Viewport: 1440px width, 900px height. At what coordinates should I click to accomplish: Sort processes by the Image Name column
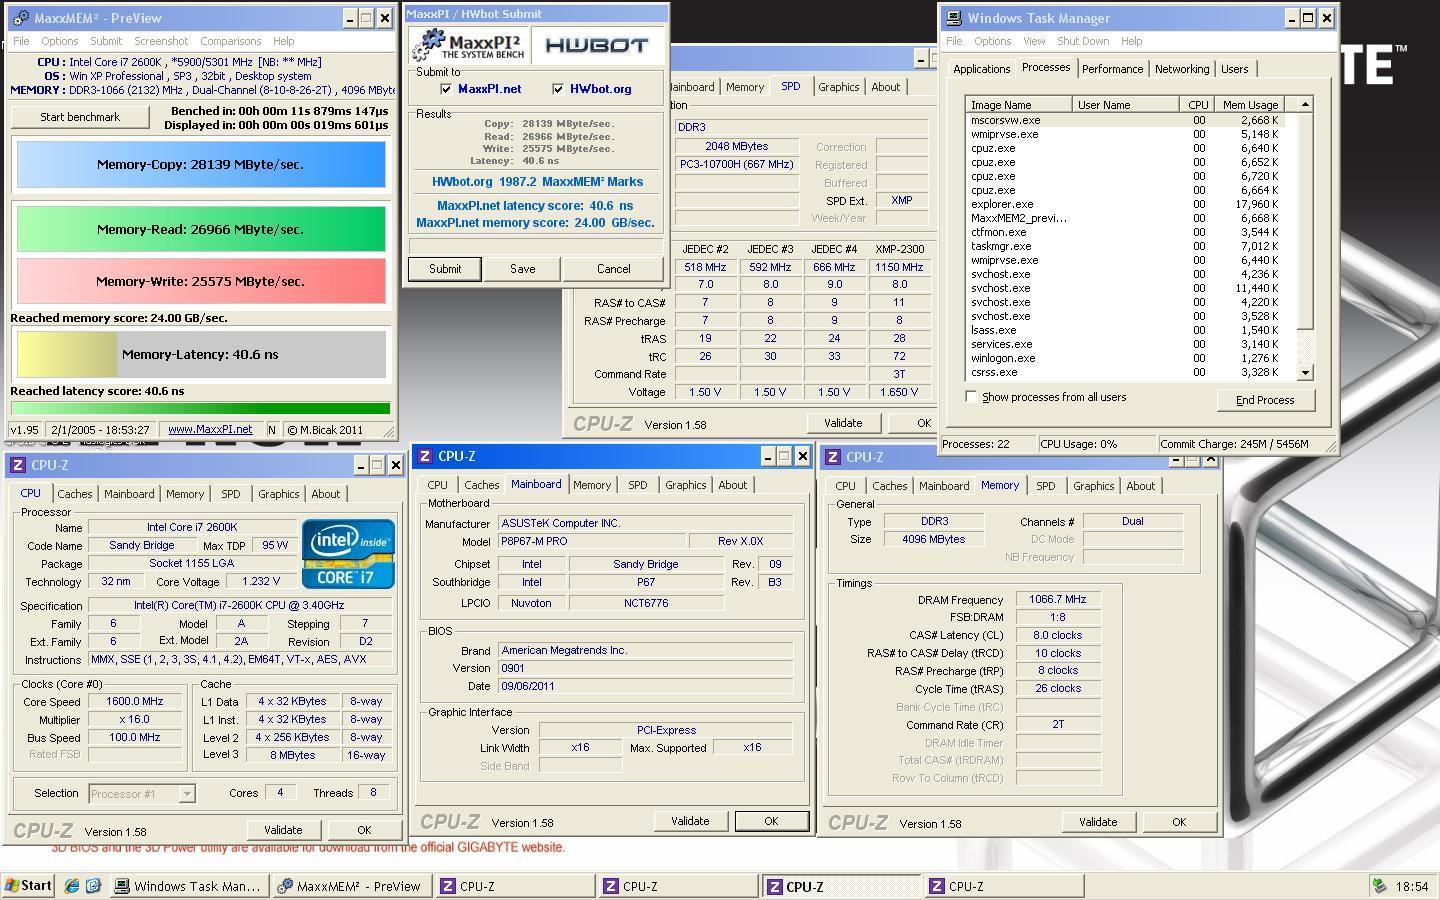[1018, 104]
